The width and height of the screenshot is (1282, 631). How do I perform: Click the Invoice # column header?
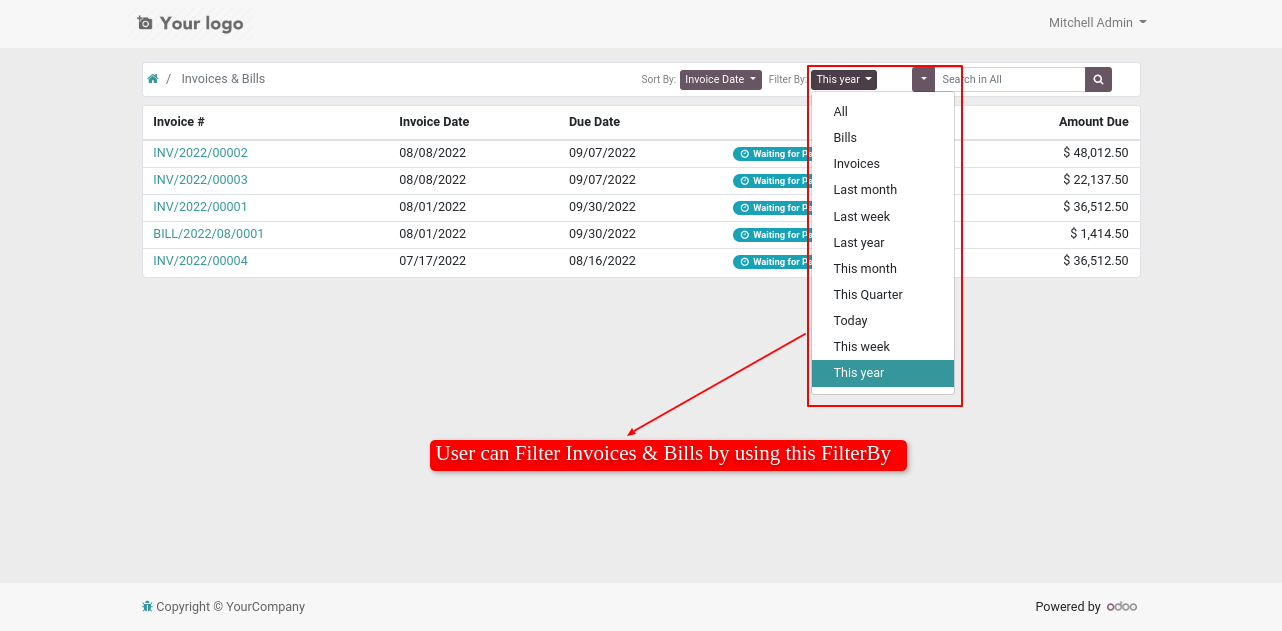tap(179, 122)
